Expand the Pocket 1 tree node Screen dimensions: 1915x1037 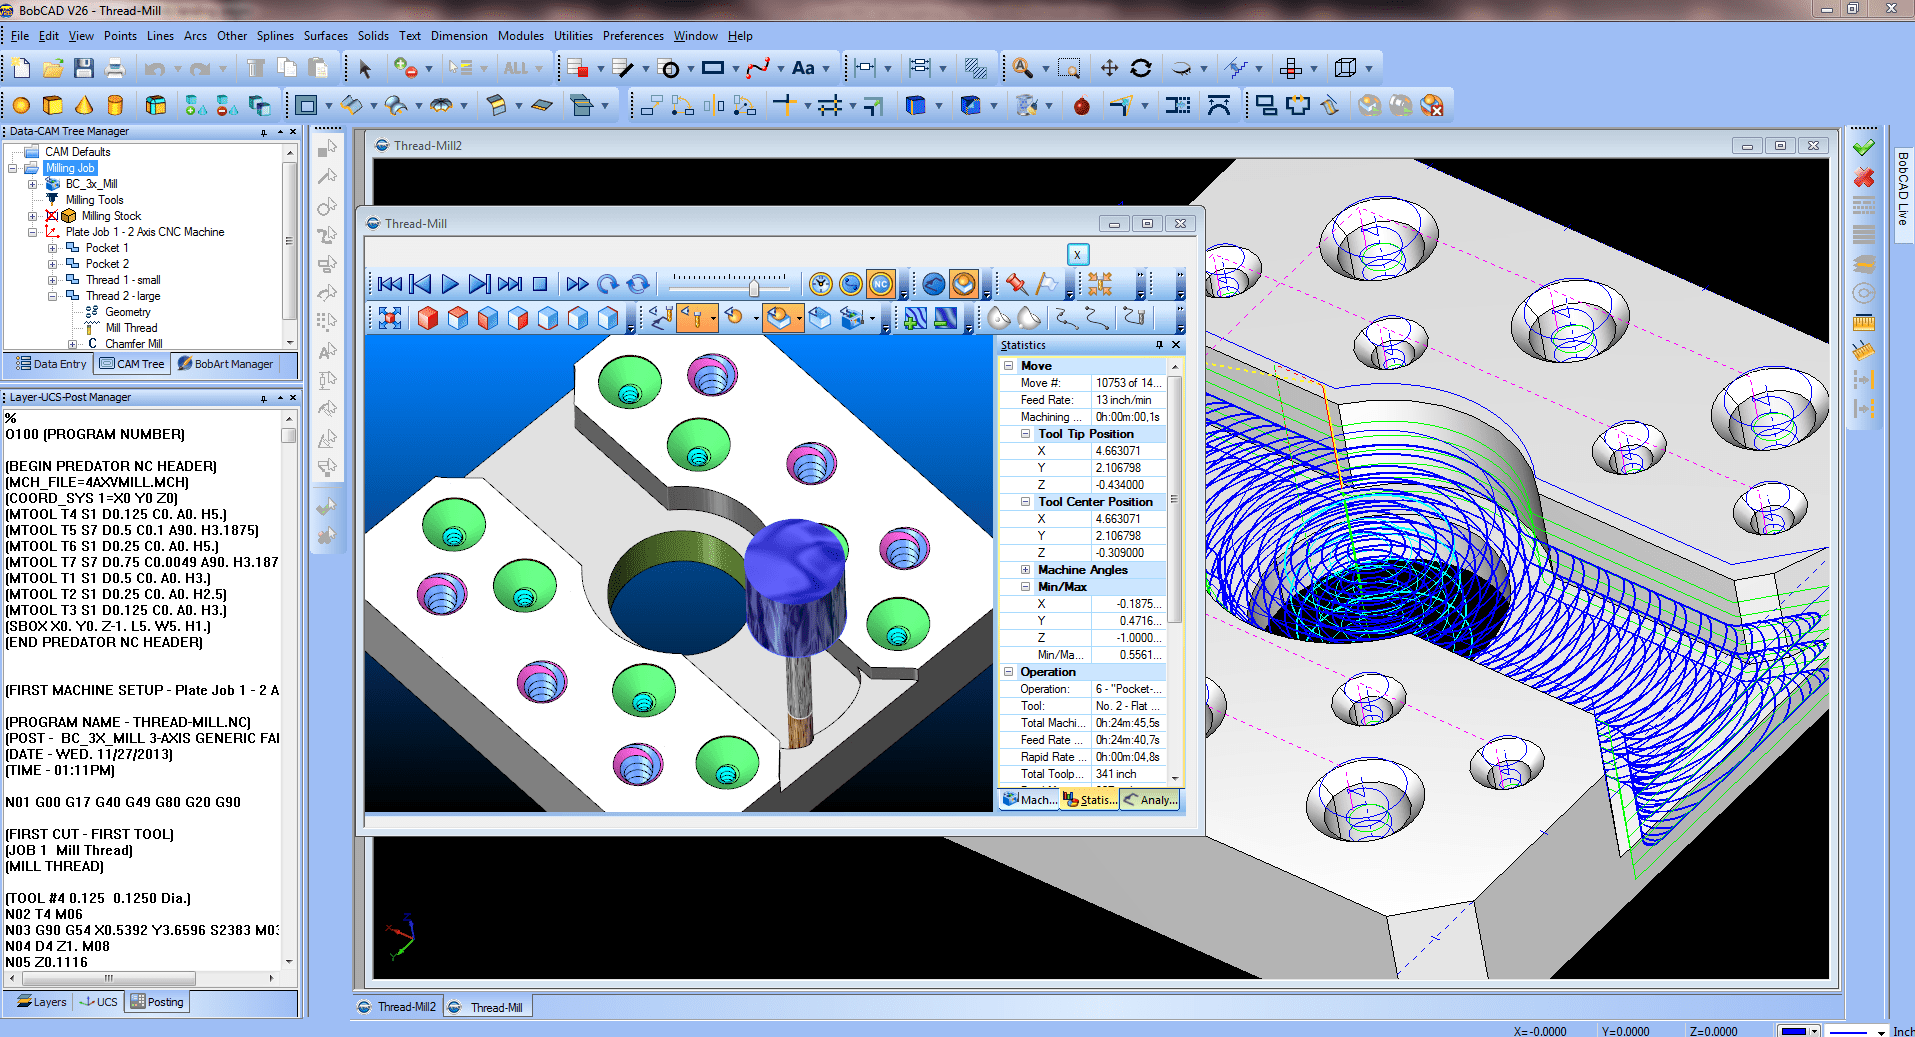point(52,248)
